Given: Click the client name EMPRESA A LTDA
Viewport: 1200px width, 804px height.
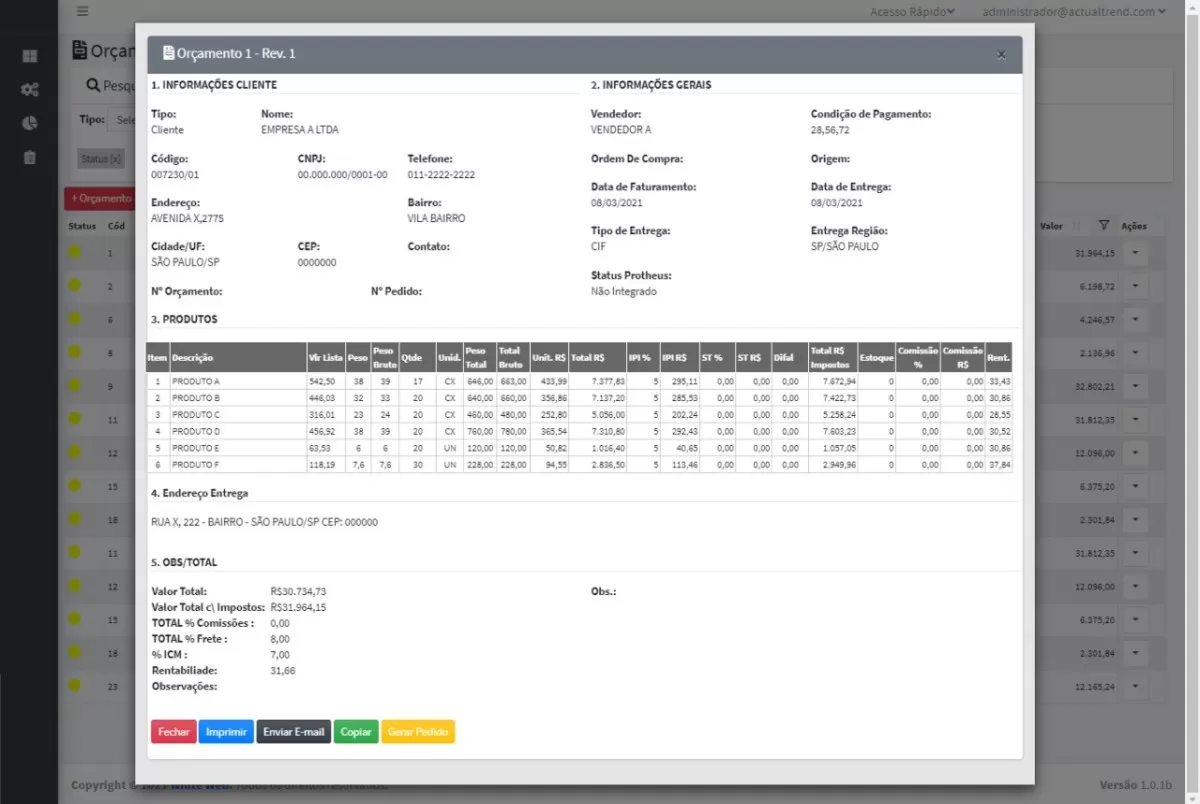Looking at the screenshot, I should (298, 130).
